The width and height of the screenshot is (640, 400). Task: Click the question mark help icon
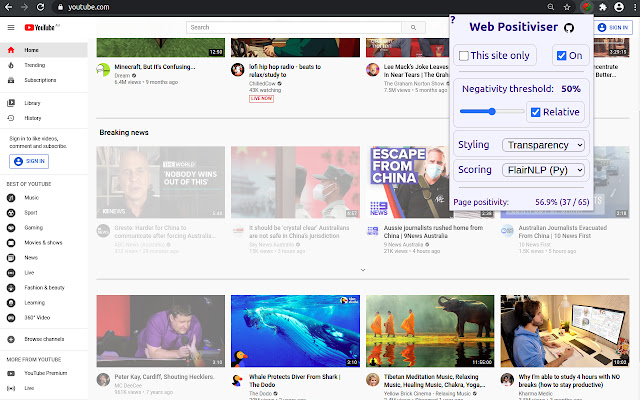pyautogui.click(x=453, y=19)
